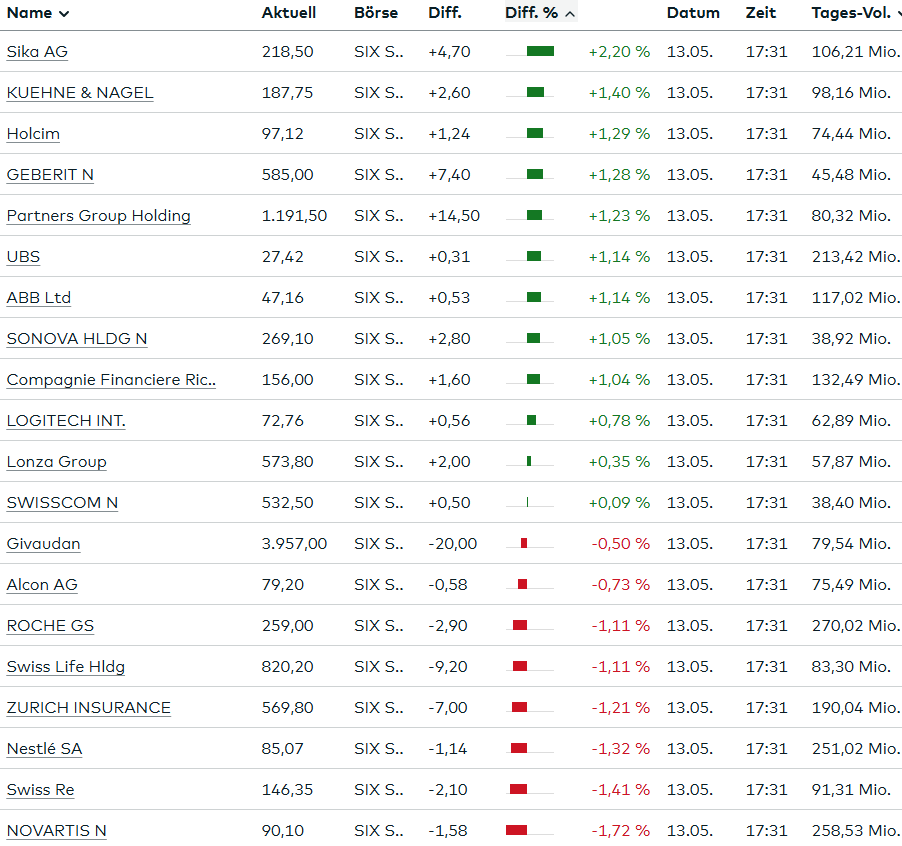Click Lonza Group +0,35 % value

[619, 462]
